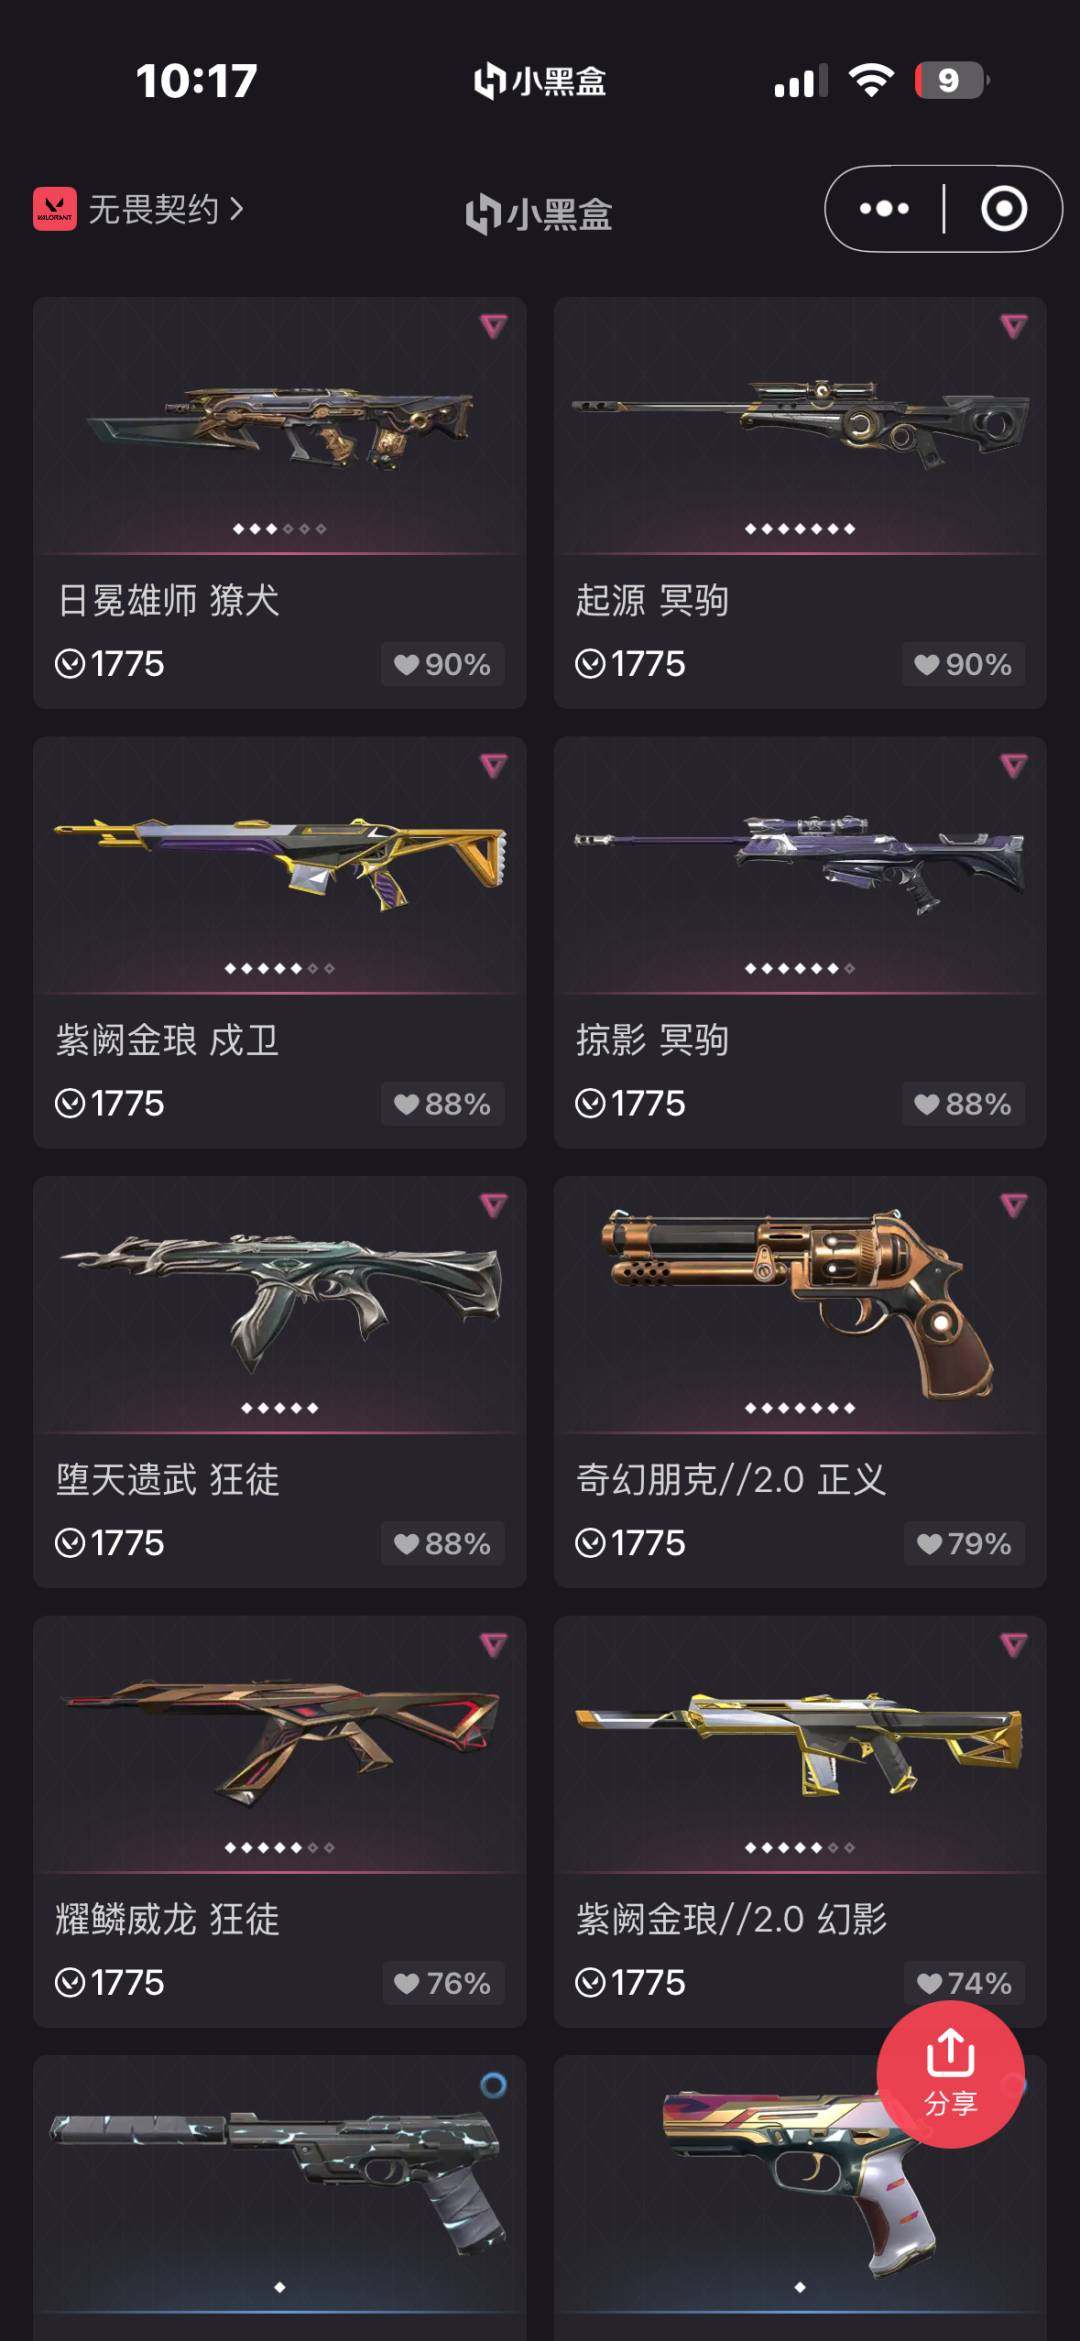The image size is (1080, 2341).
Task: Tap the mini program close circle icon
Action: pyautogui.click(x=1004, y=208)
